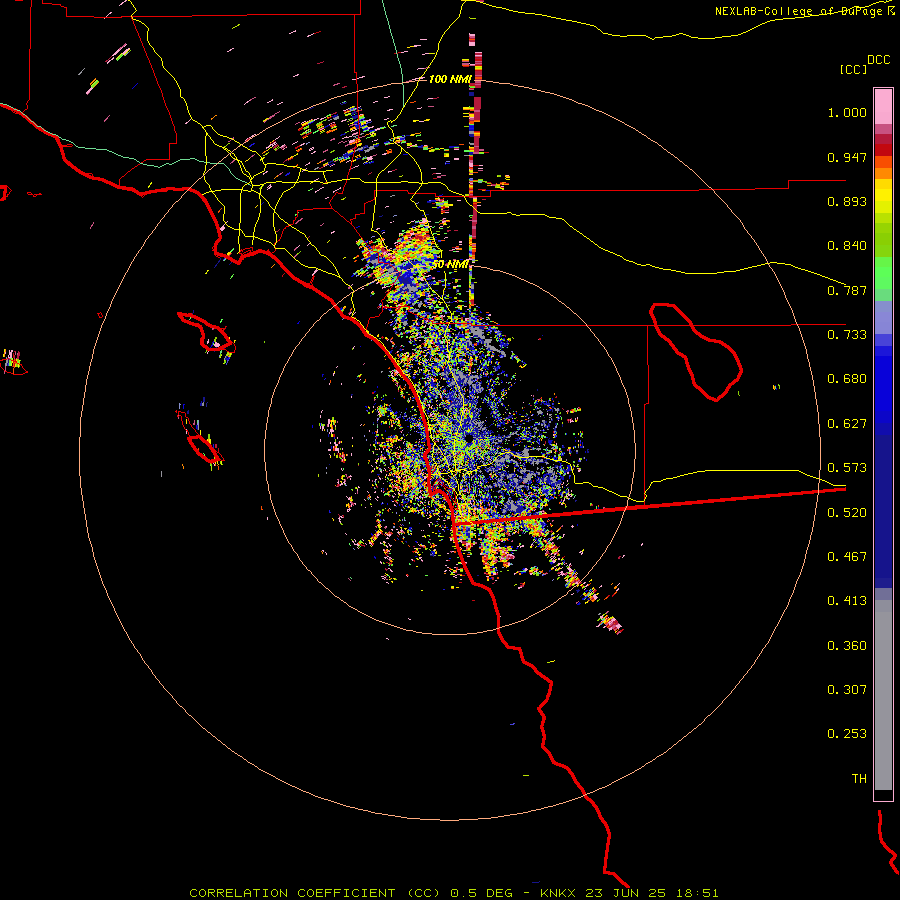Click the [CC] units label
This screenshot has width=900, height=900.
pyautogui.click(x=853, y=69)
